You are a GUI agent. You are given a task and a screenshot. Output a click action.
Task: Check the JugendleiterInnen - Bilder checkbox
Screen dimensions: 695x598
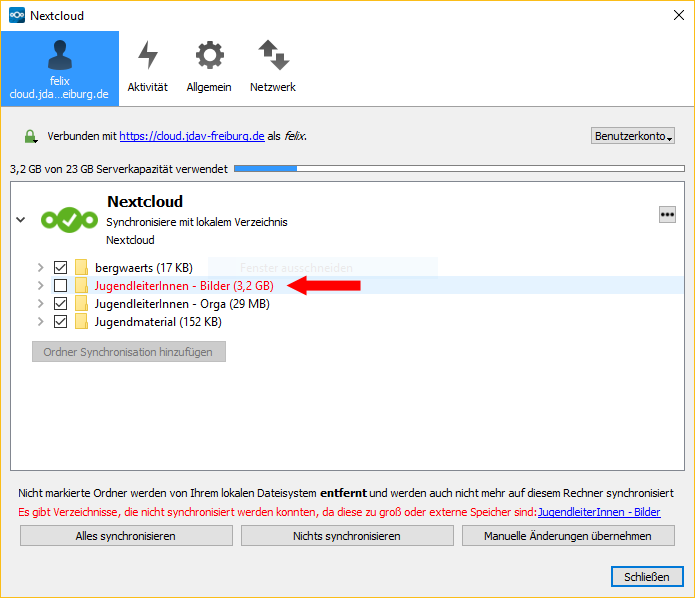[x=60, y=285]
